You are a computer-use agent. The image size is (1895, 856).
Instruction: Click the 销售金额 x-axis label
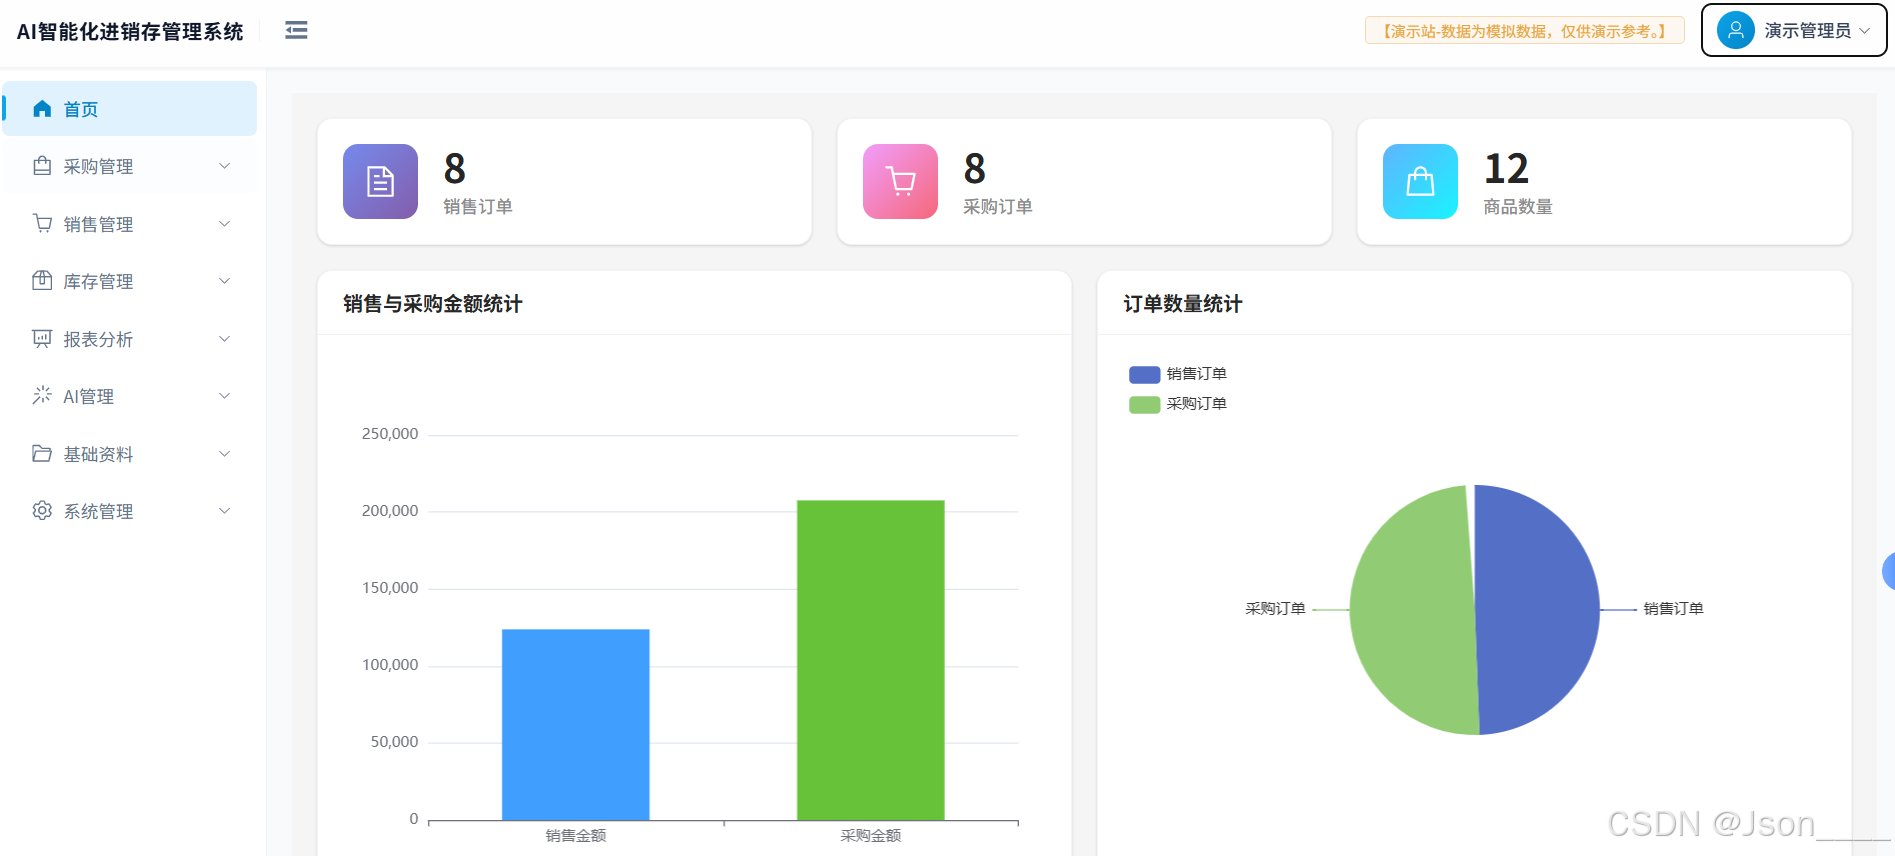point(576,836)
